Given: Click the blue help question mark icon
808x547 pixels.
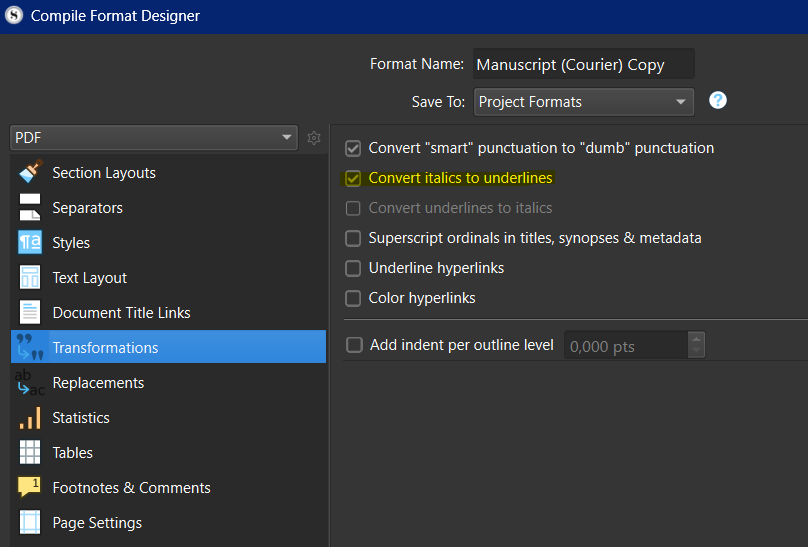Looking at the screenshot, I should click(x=717, y=100).
